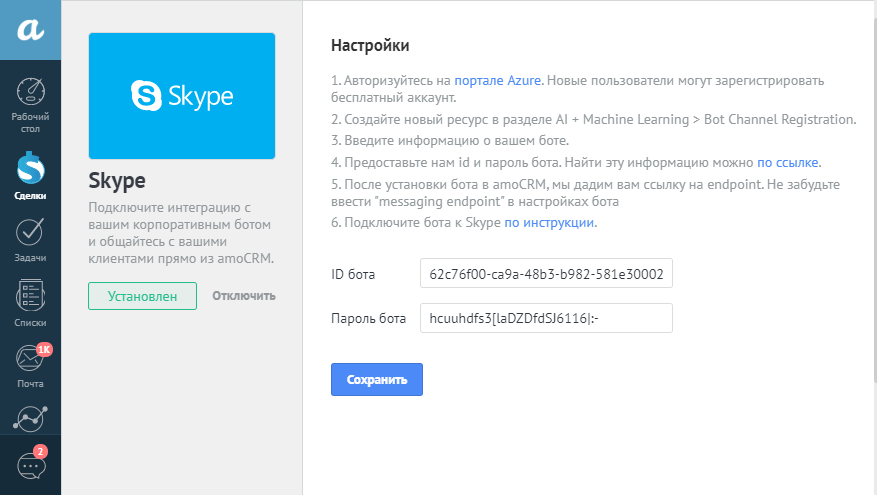Open the по инструкции link

coord(549,223)
